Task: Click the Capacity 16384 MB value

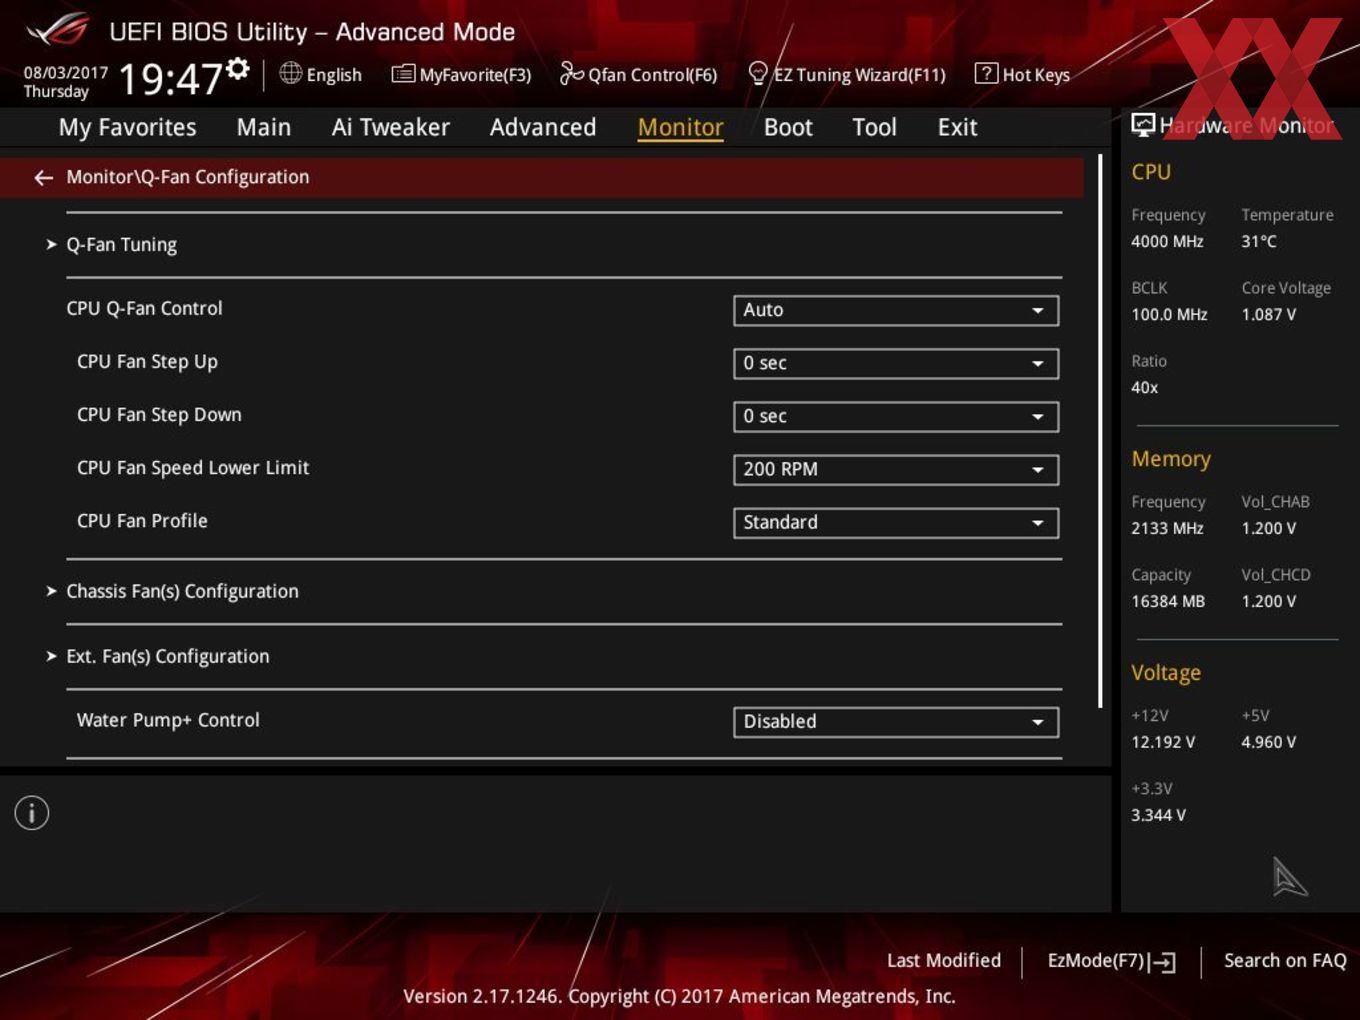Action: [x=1168, y=601]
